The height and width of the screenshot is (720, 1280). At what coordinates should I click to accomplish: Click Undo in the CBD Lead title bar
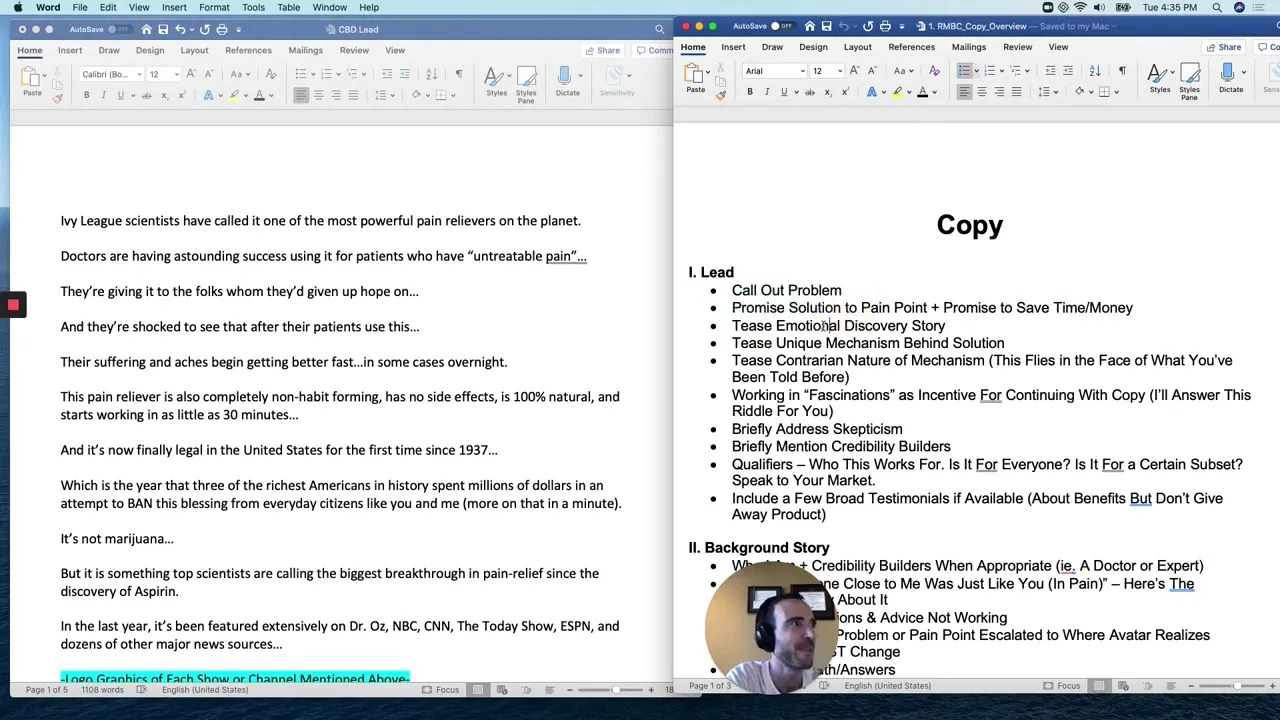click(x=180, y=29)
